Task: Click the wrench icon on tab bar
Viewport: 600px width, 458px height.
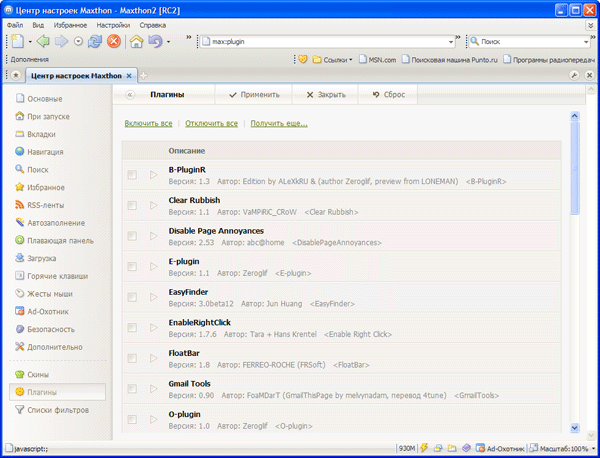Action: (x=574, y=75)
